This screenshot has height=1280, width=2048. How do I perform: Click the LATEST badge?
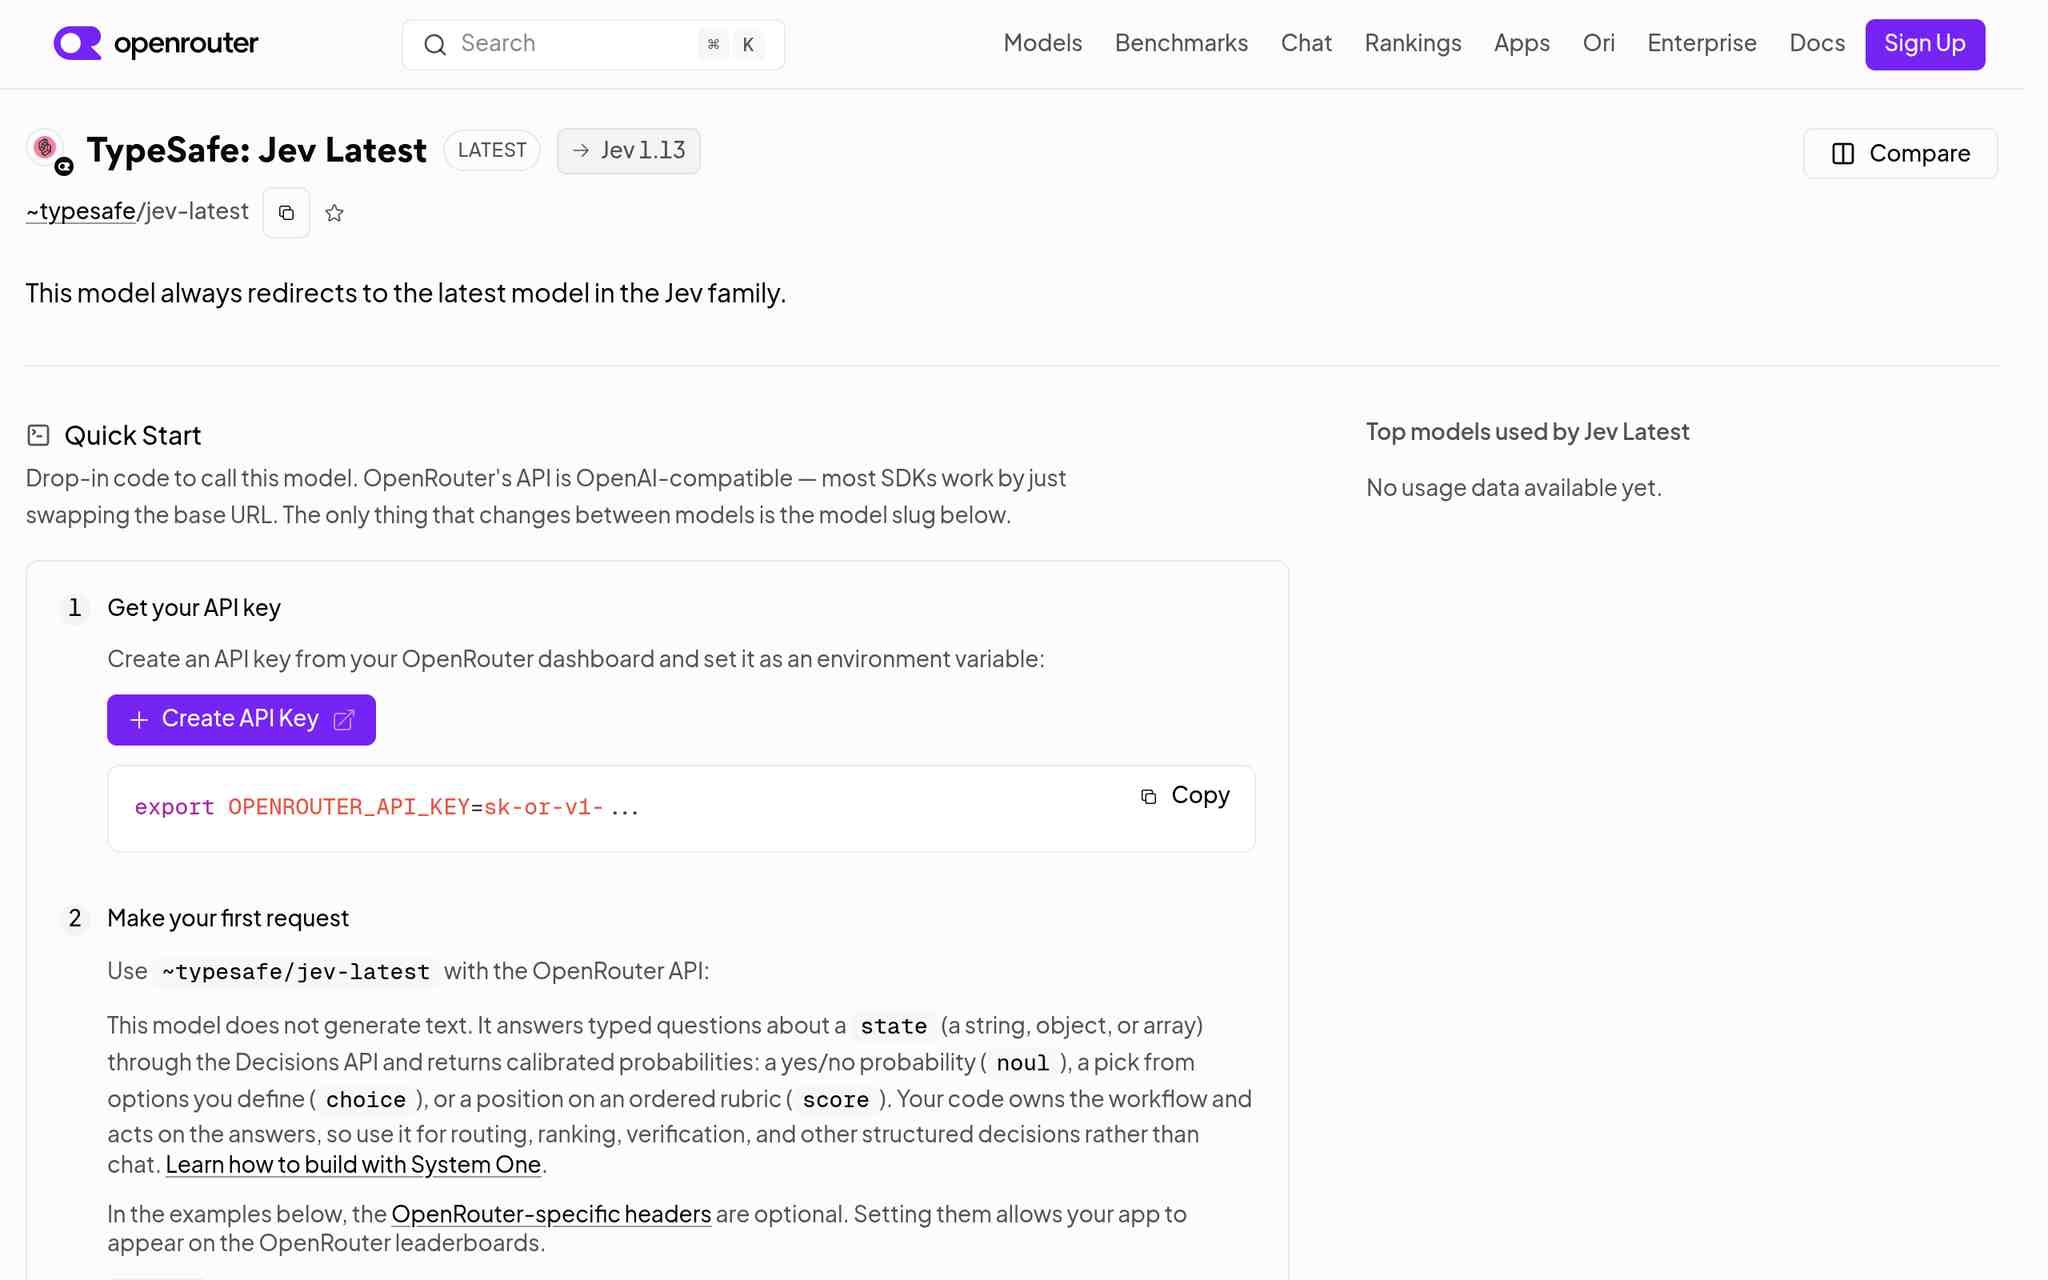[x=492, y=150]
